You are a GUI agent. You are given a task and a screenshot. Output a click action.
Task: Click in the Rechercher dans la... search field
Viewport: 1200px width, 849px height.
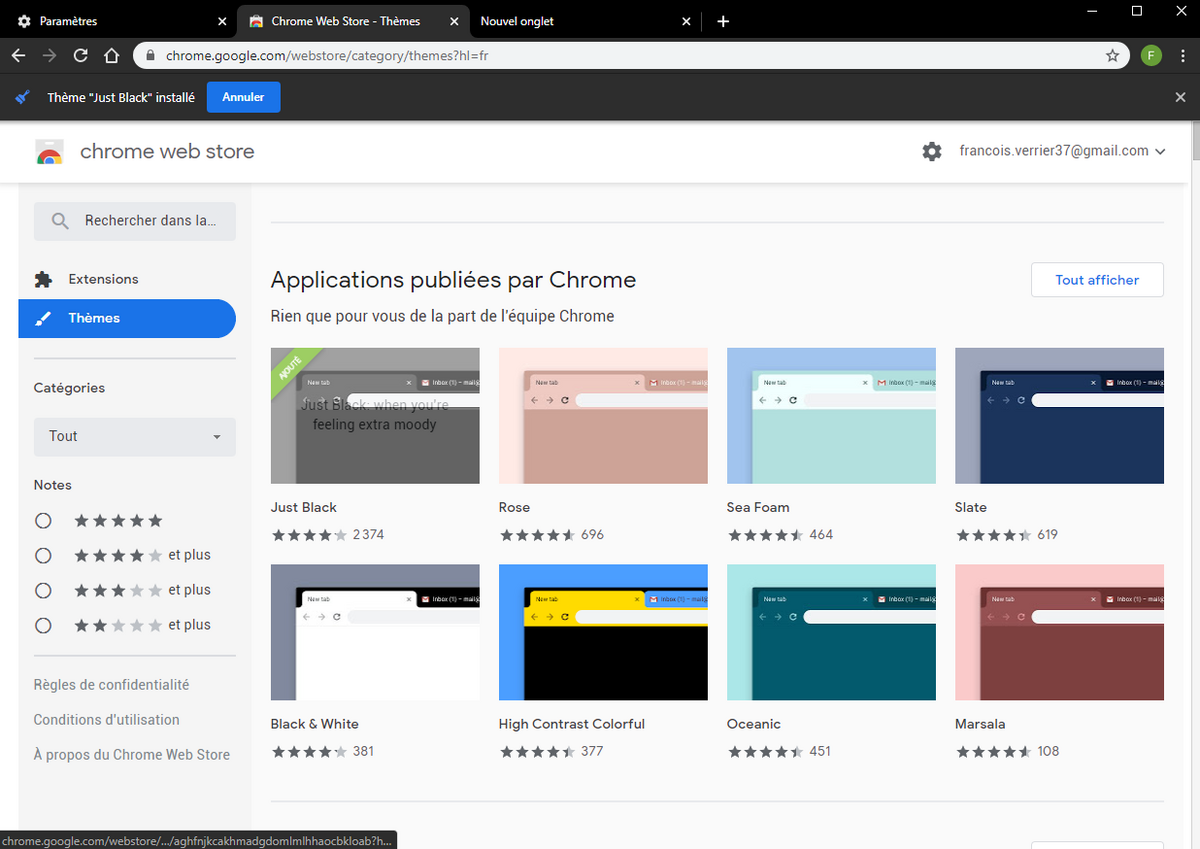click(x=135, y=221)
